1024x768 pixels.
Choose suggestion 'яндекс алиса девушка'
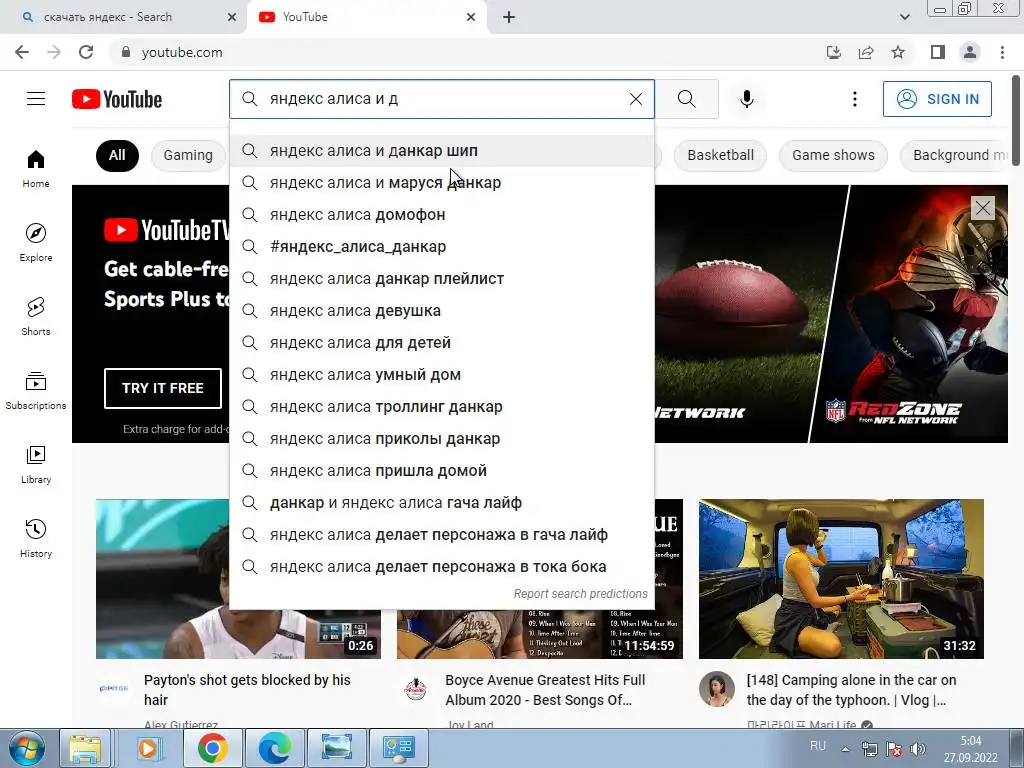tap(442, 311)
